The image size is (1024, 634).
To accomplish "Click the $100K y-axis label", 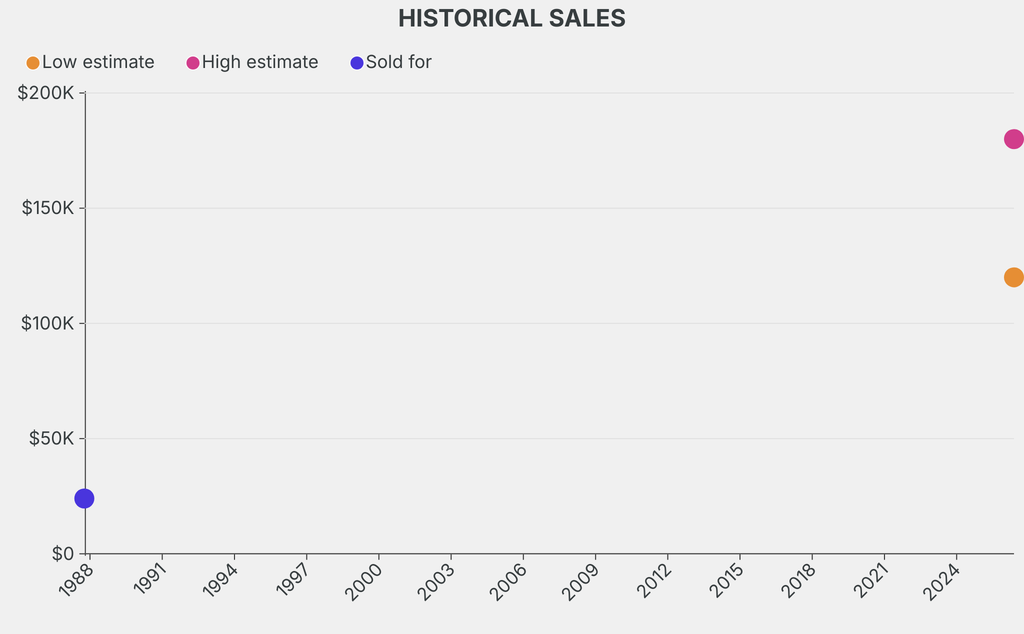I will [x=48, y=323].
